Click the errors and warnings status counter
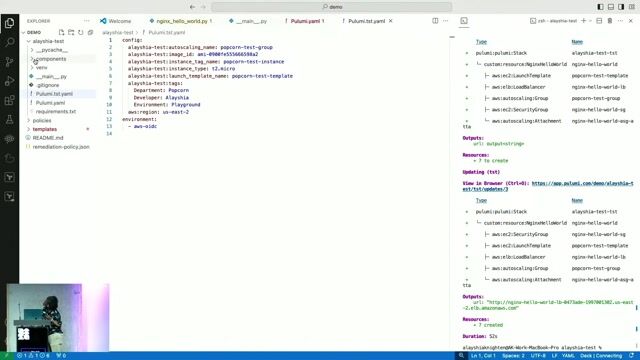 pyautogui.click(x=33, y=356)
